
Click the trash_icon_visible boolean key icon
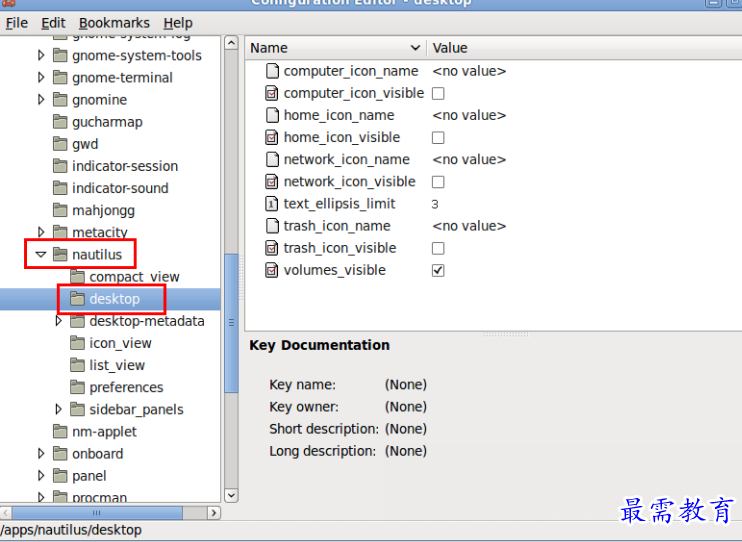click(272, 248)
